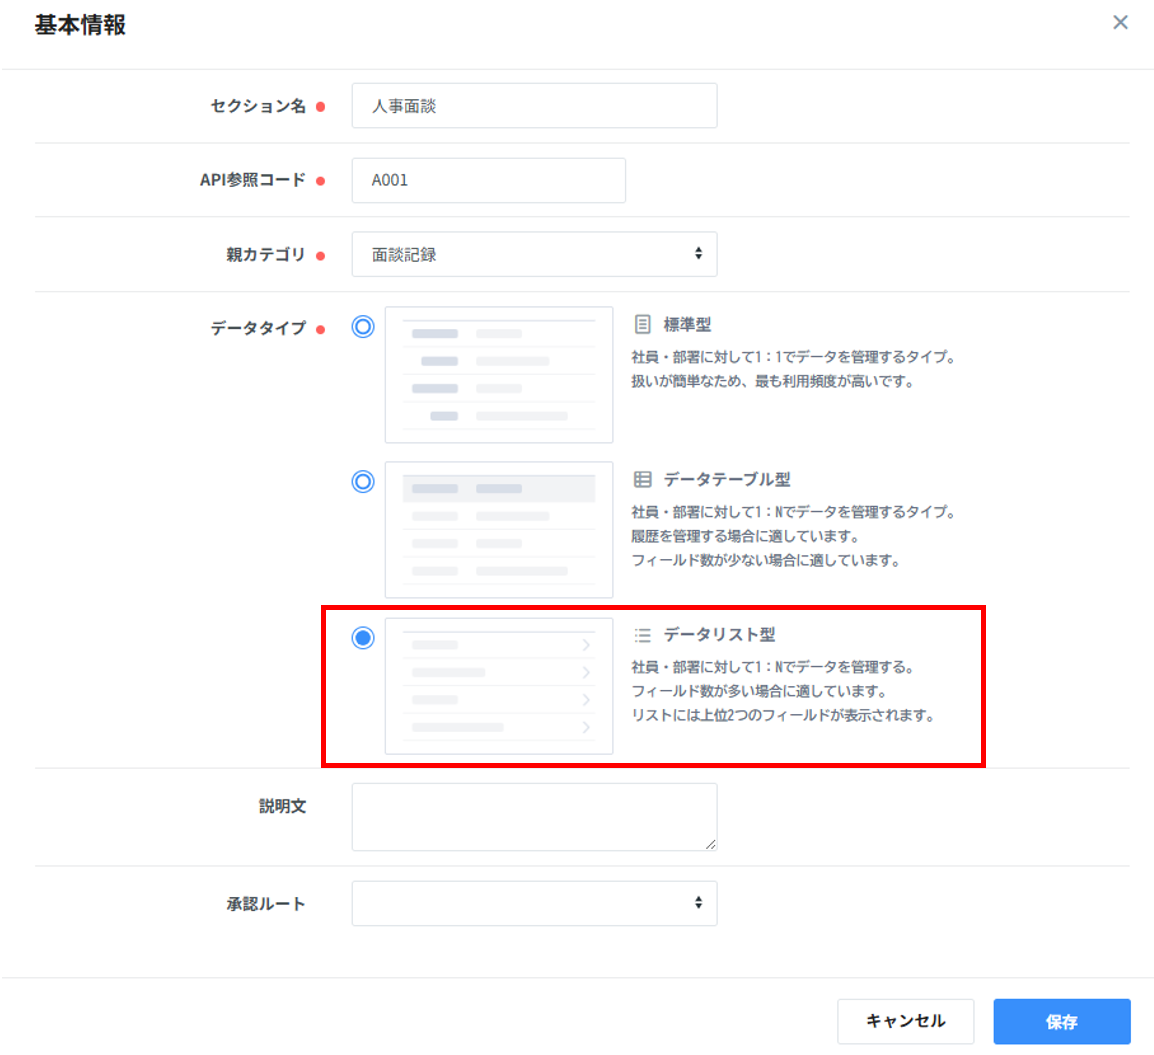Select the データリスト型 radio button
This screenshot has width=1154, height=1055.
(363, 637)
